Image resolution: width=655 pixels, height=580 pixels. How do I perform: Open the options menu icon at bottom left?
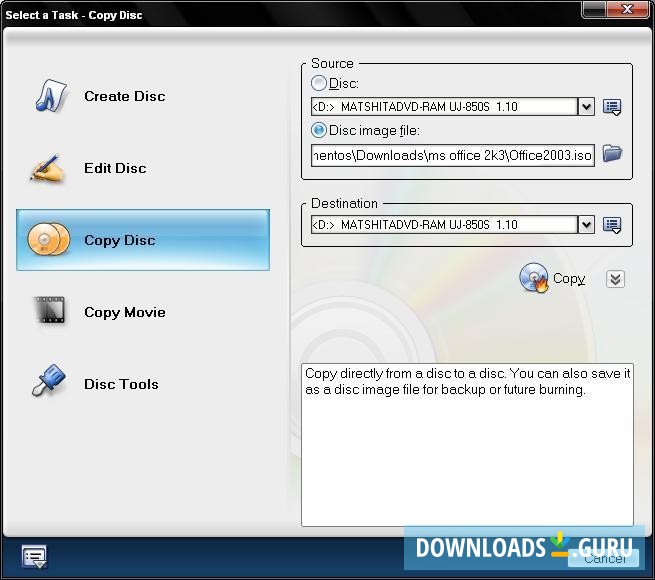click(x=34, y=557)
